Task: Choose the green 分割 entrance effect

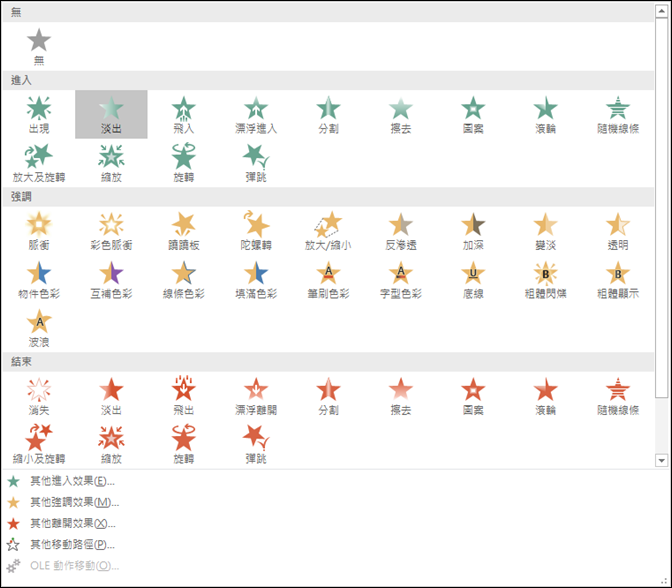Action: (x=328, y=114)
